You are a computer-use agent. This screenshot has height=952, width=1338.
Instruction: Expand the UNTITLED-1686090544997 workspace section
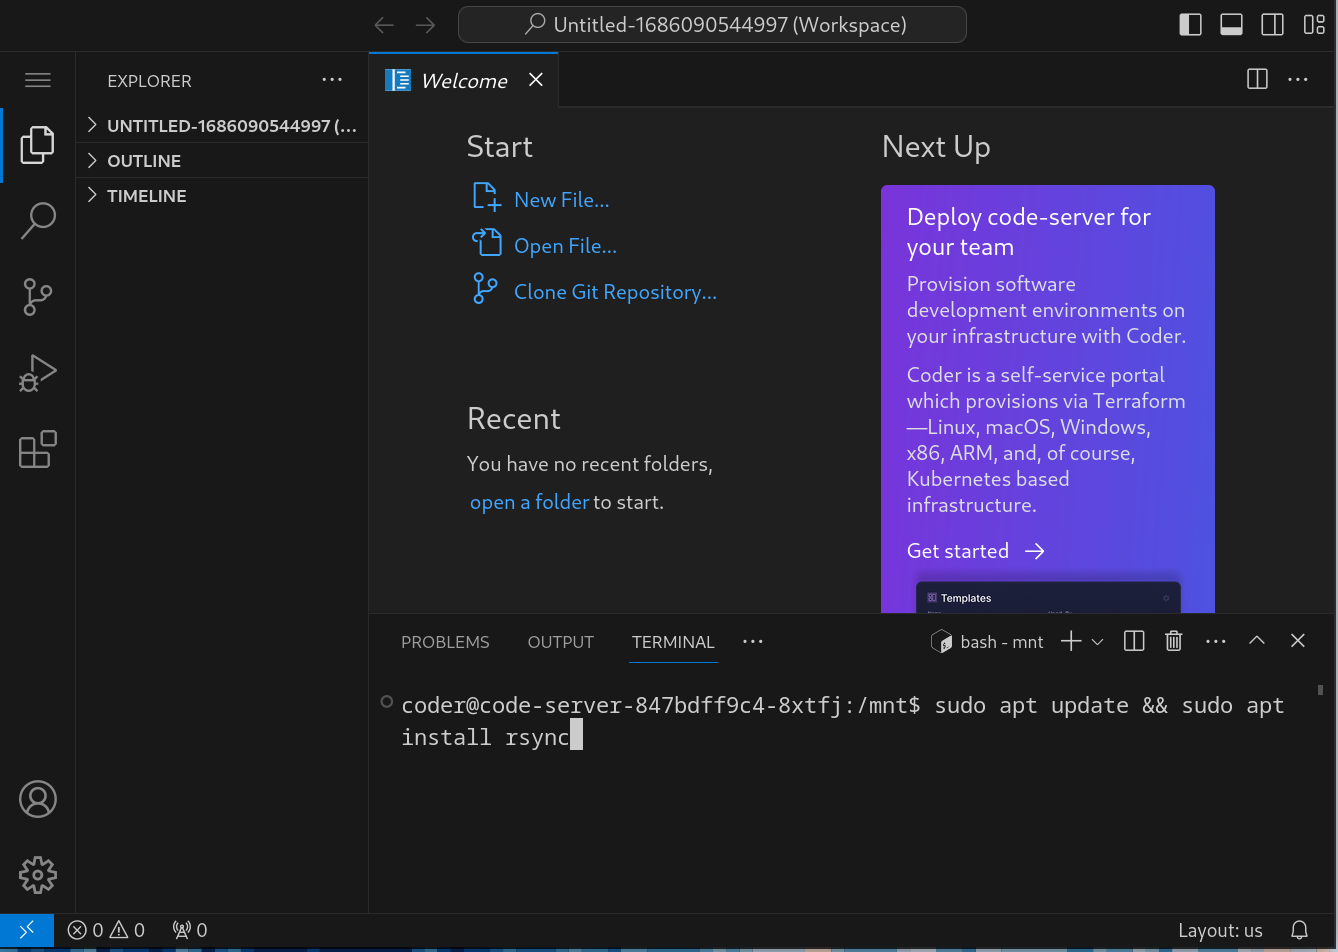point(222,126)
